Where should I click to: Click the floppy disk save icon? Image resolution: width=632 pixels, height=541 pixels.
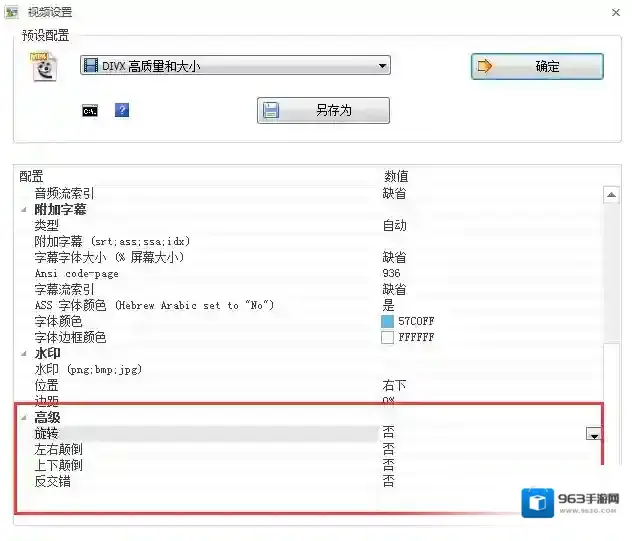tap(271, 110)
